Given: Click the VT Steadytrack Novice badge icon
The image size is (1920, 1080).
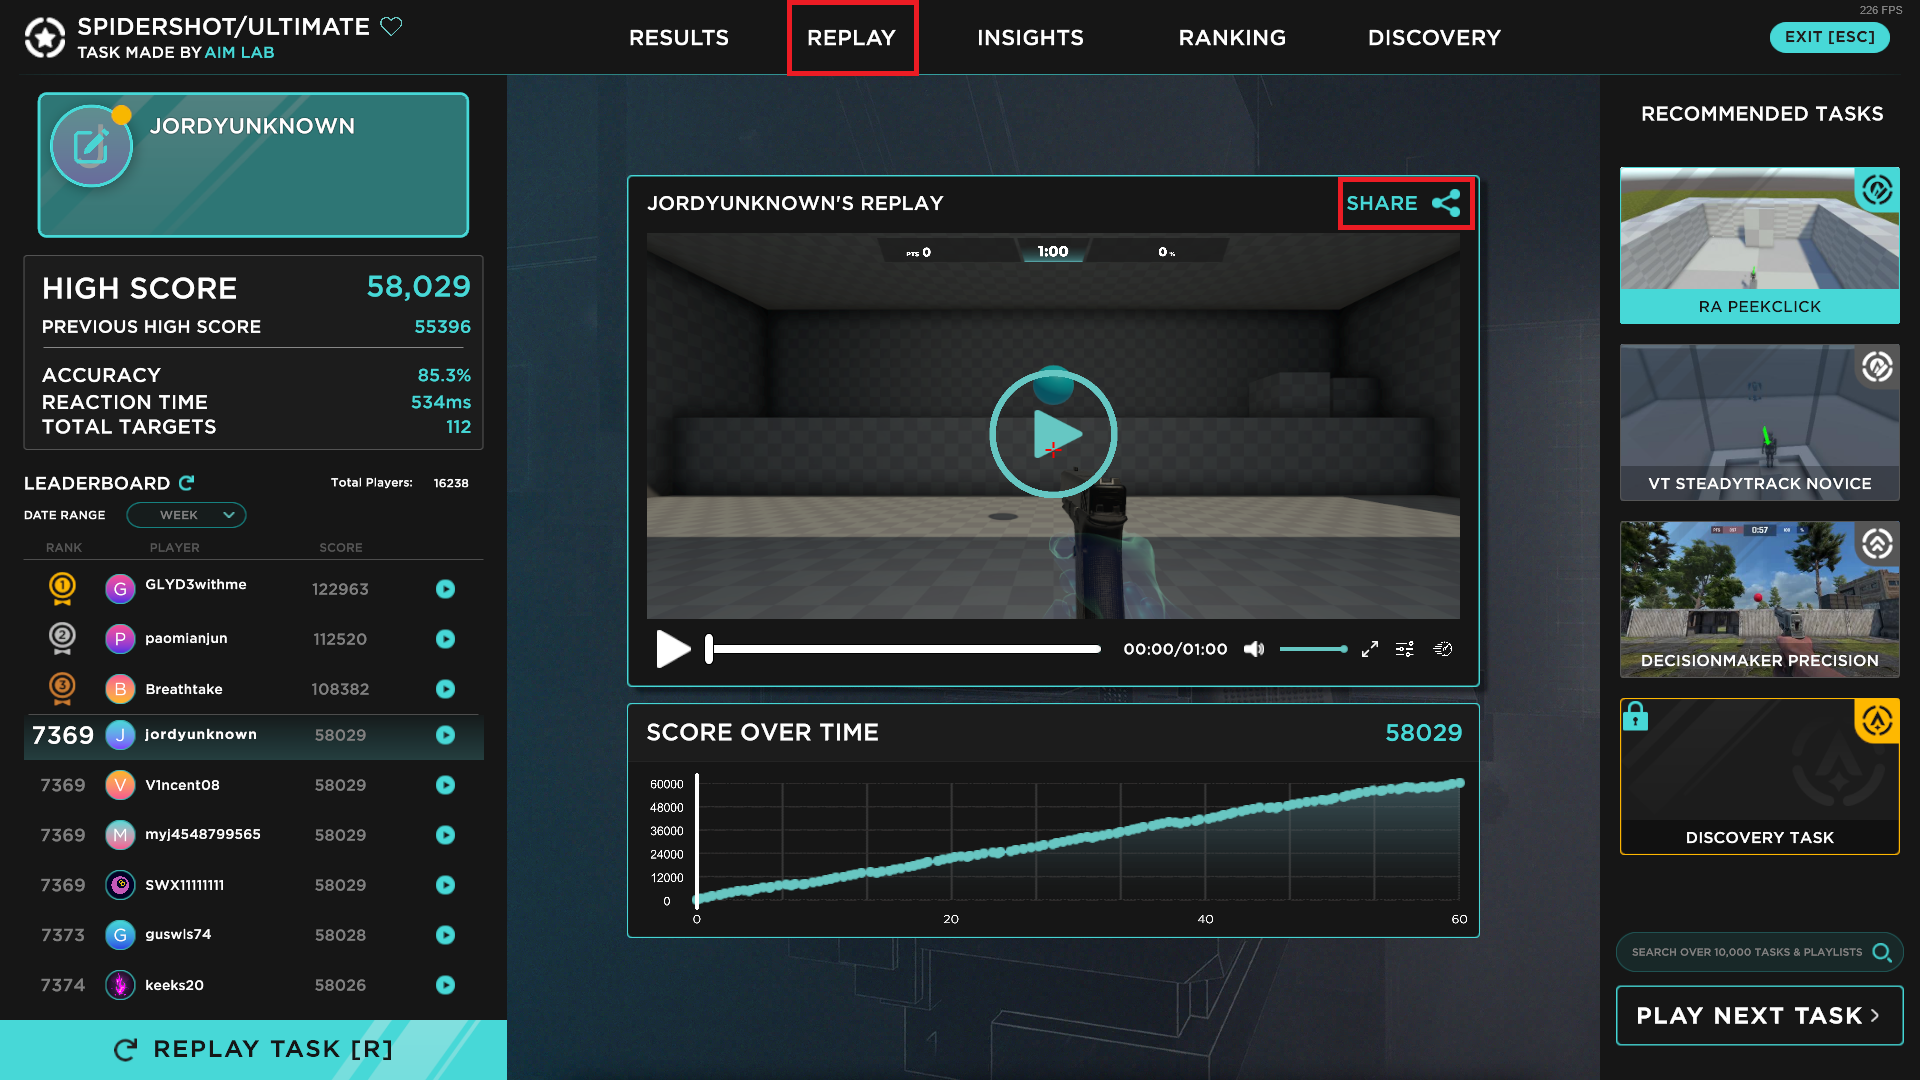Looking at the screenshot, I should tap(1877, 367).
